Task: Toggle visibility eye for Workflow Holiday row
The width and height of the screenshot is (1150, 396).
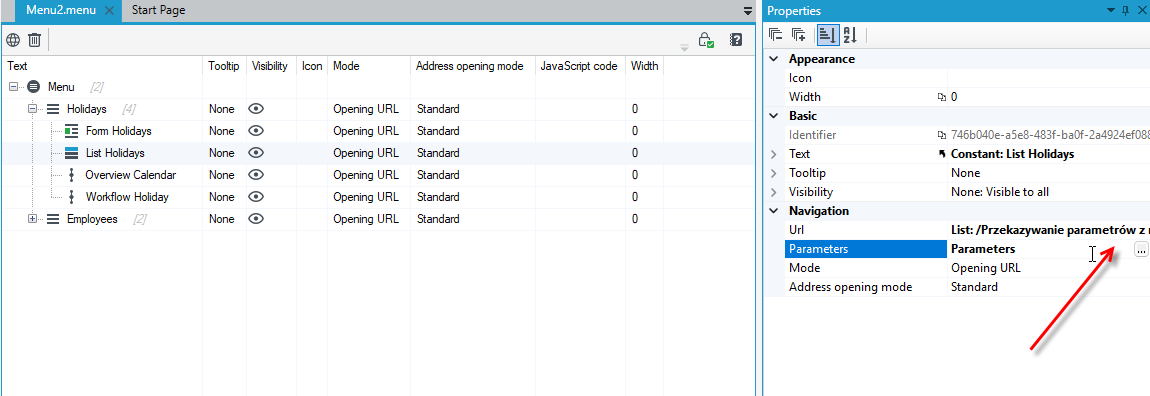Action: [x=256, y=197]
